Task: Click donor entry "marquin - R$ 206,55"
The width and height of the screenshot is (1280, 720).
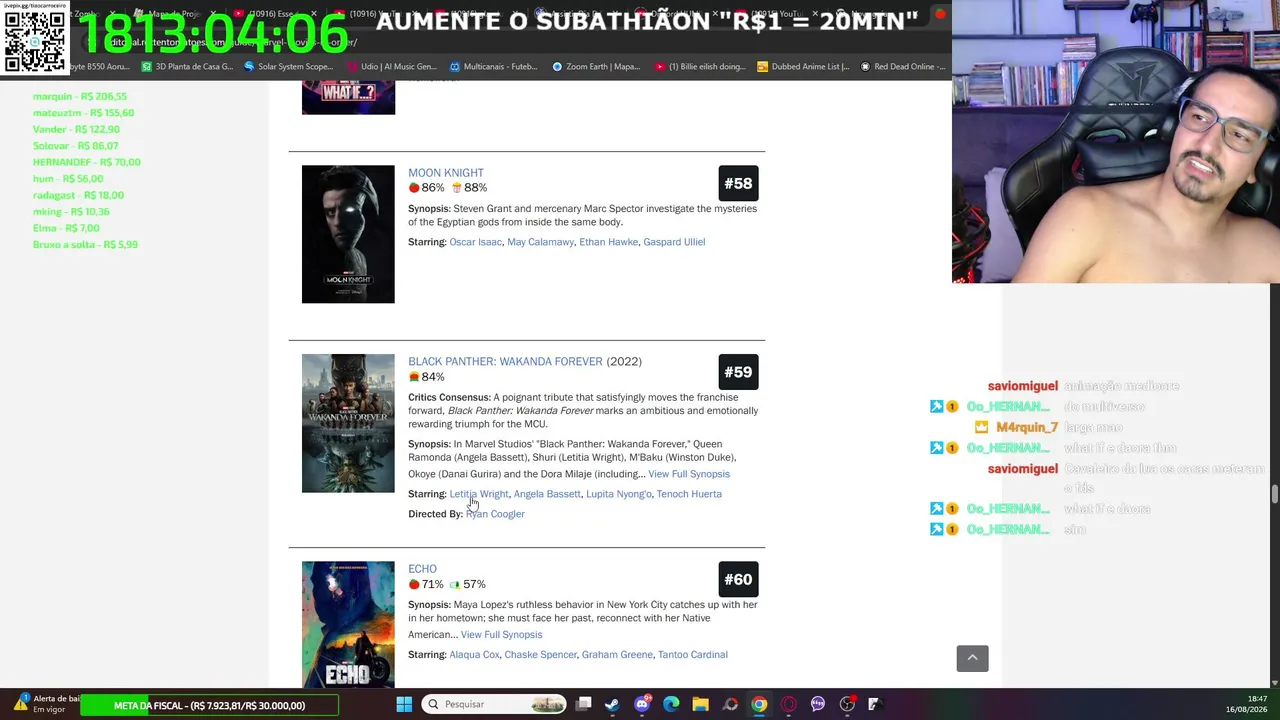Action: coord(80,96)
